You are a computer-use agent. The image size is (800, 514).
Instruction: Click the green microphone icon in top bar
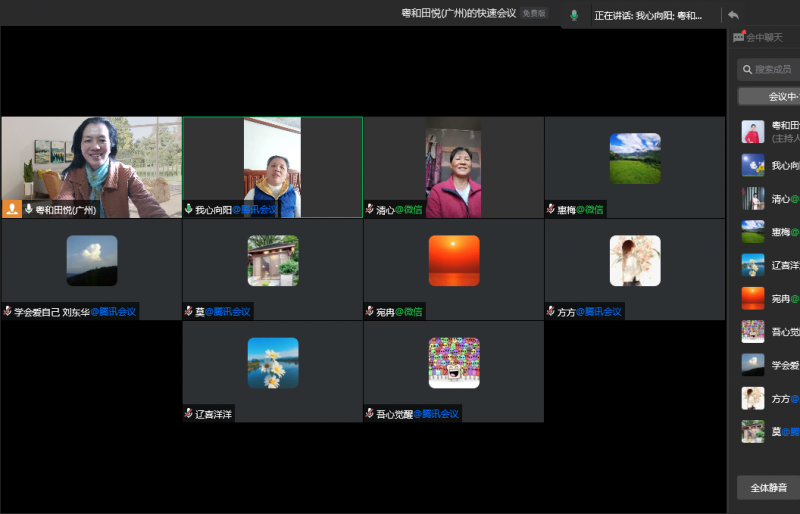[x=574, y=15]
